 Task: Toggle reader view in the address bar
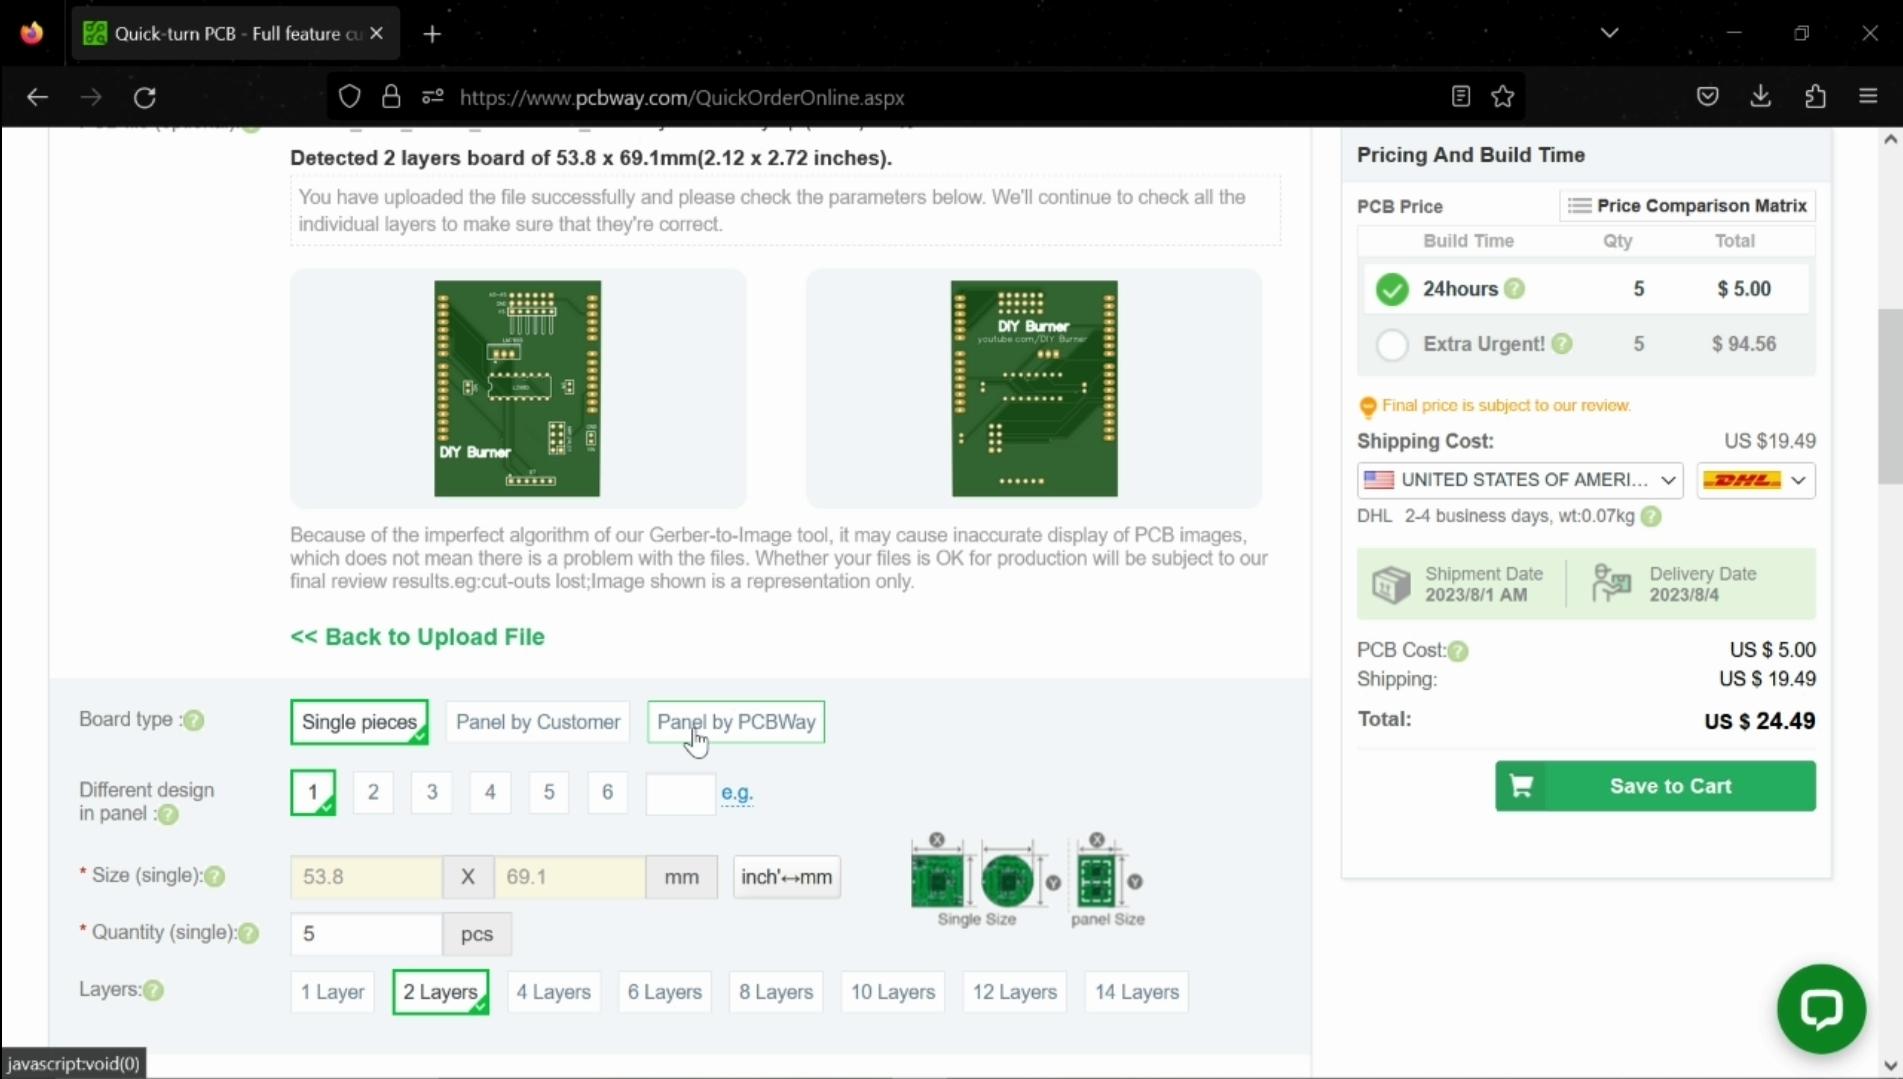pos(1460,96)
